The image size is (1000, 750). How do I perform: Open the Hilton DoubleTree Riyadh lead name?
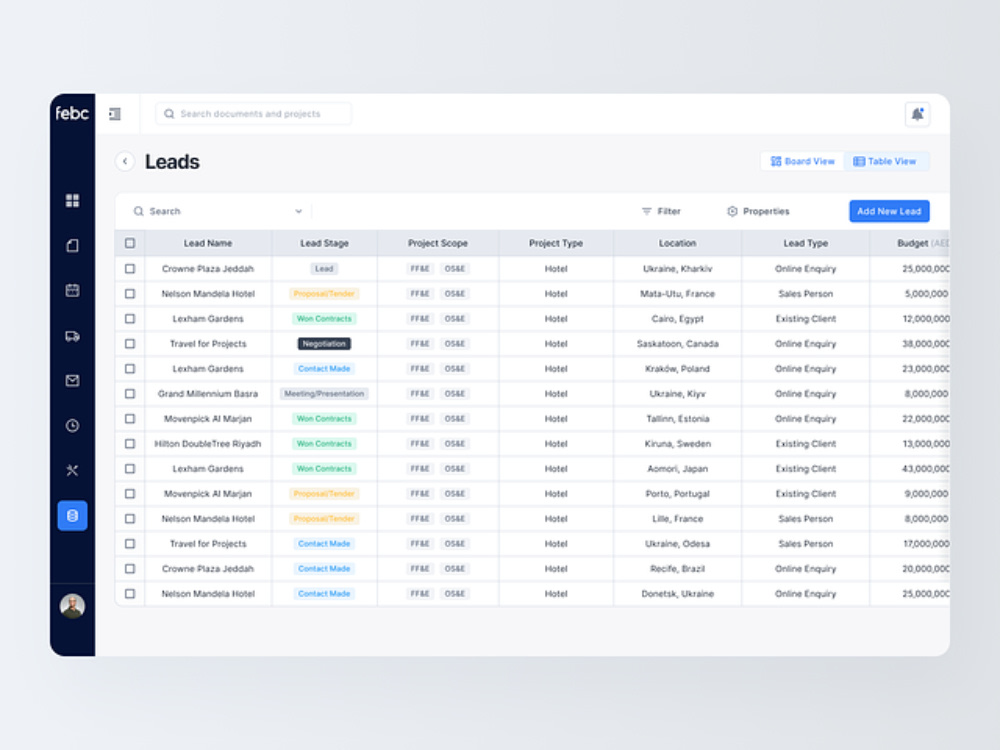[208, 443]
